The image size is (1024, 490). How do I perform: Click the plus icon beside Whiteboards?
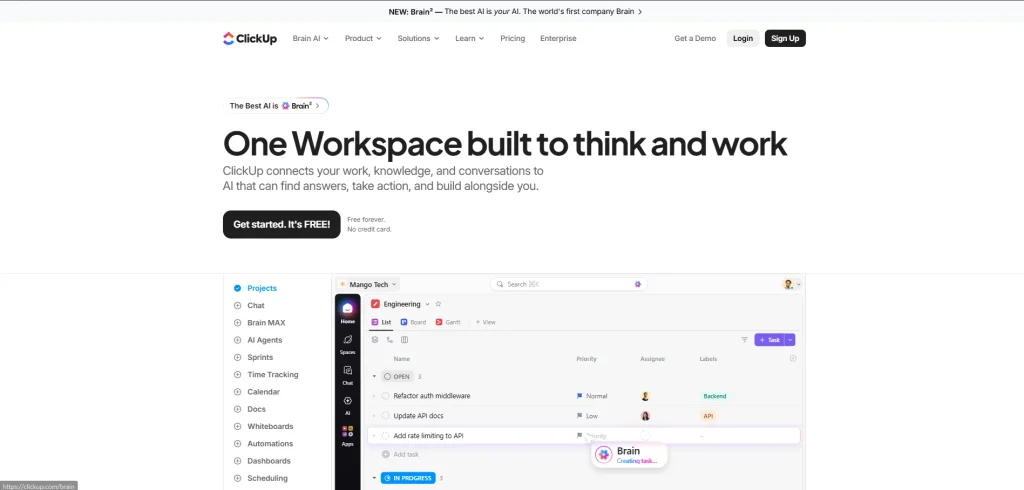tap(237, 427)
